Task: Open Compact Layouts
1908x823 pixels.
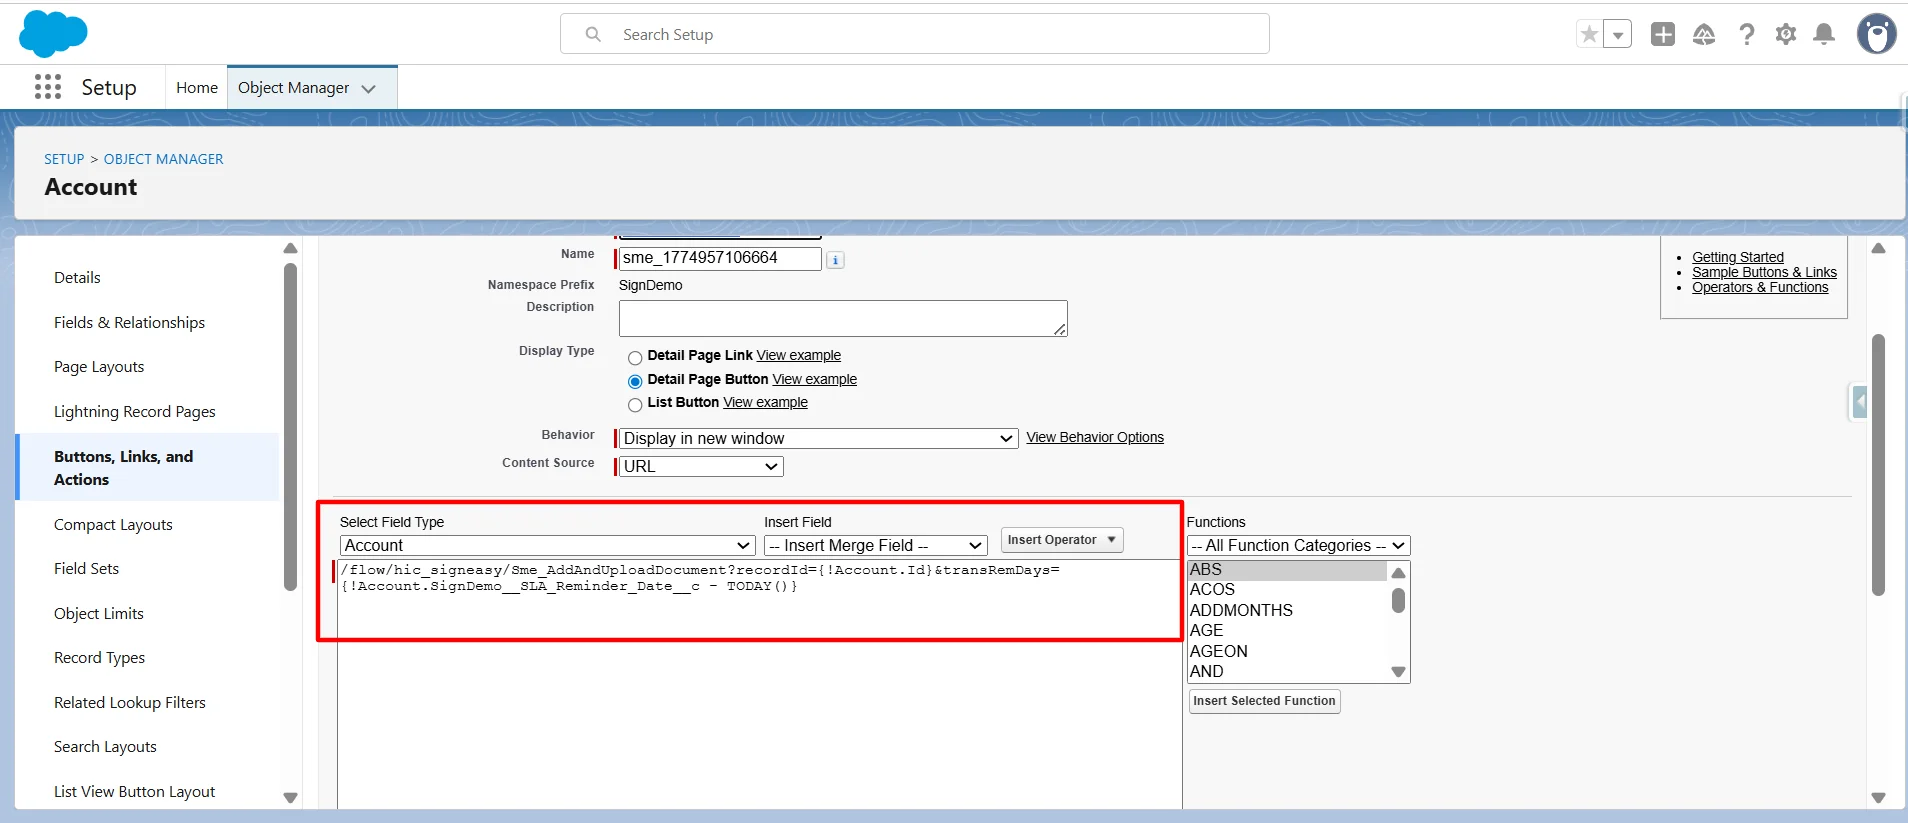Action: [113, 525]
